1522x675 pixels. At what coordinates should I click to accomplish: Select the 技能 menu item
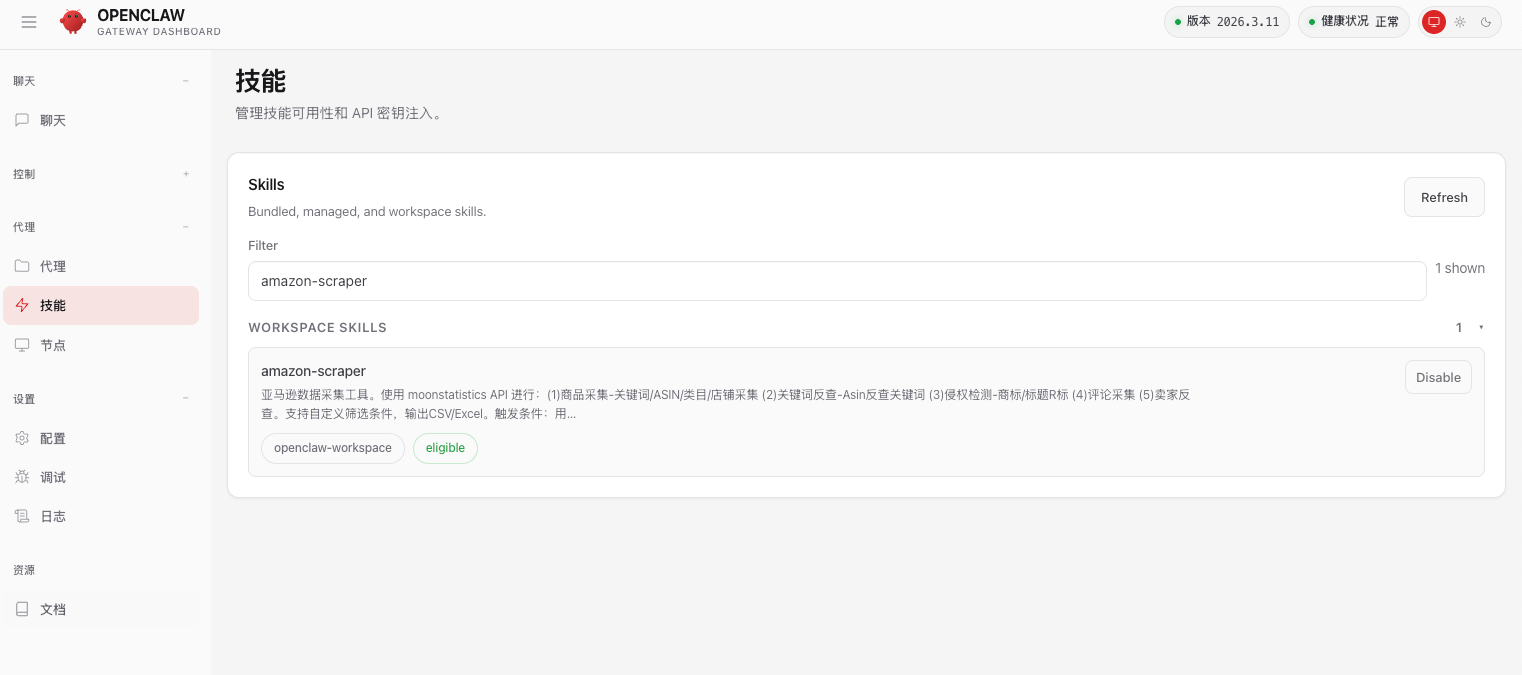[100, 306]
